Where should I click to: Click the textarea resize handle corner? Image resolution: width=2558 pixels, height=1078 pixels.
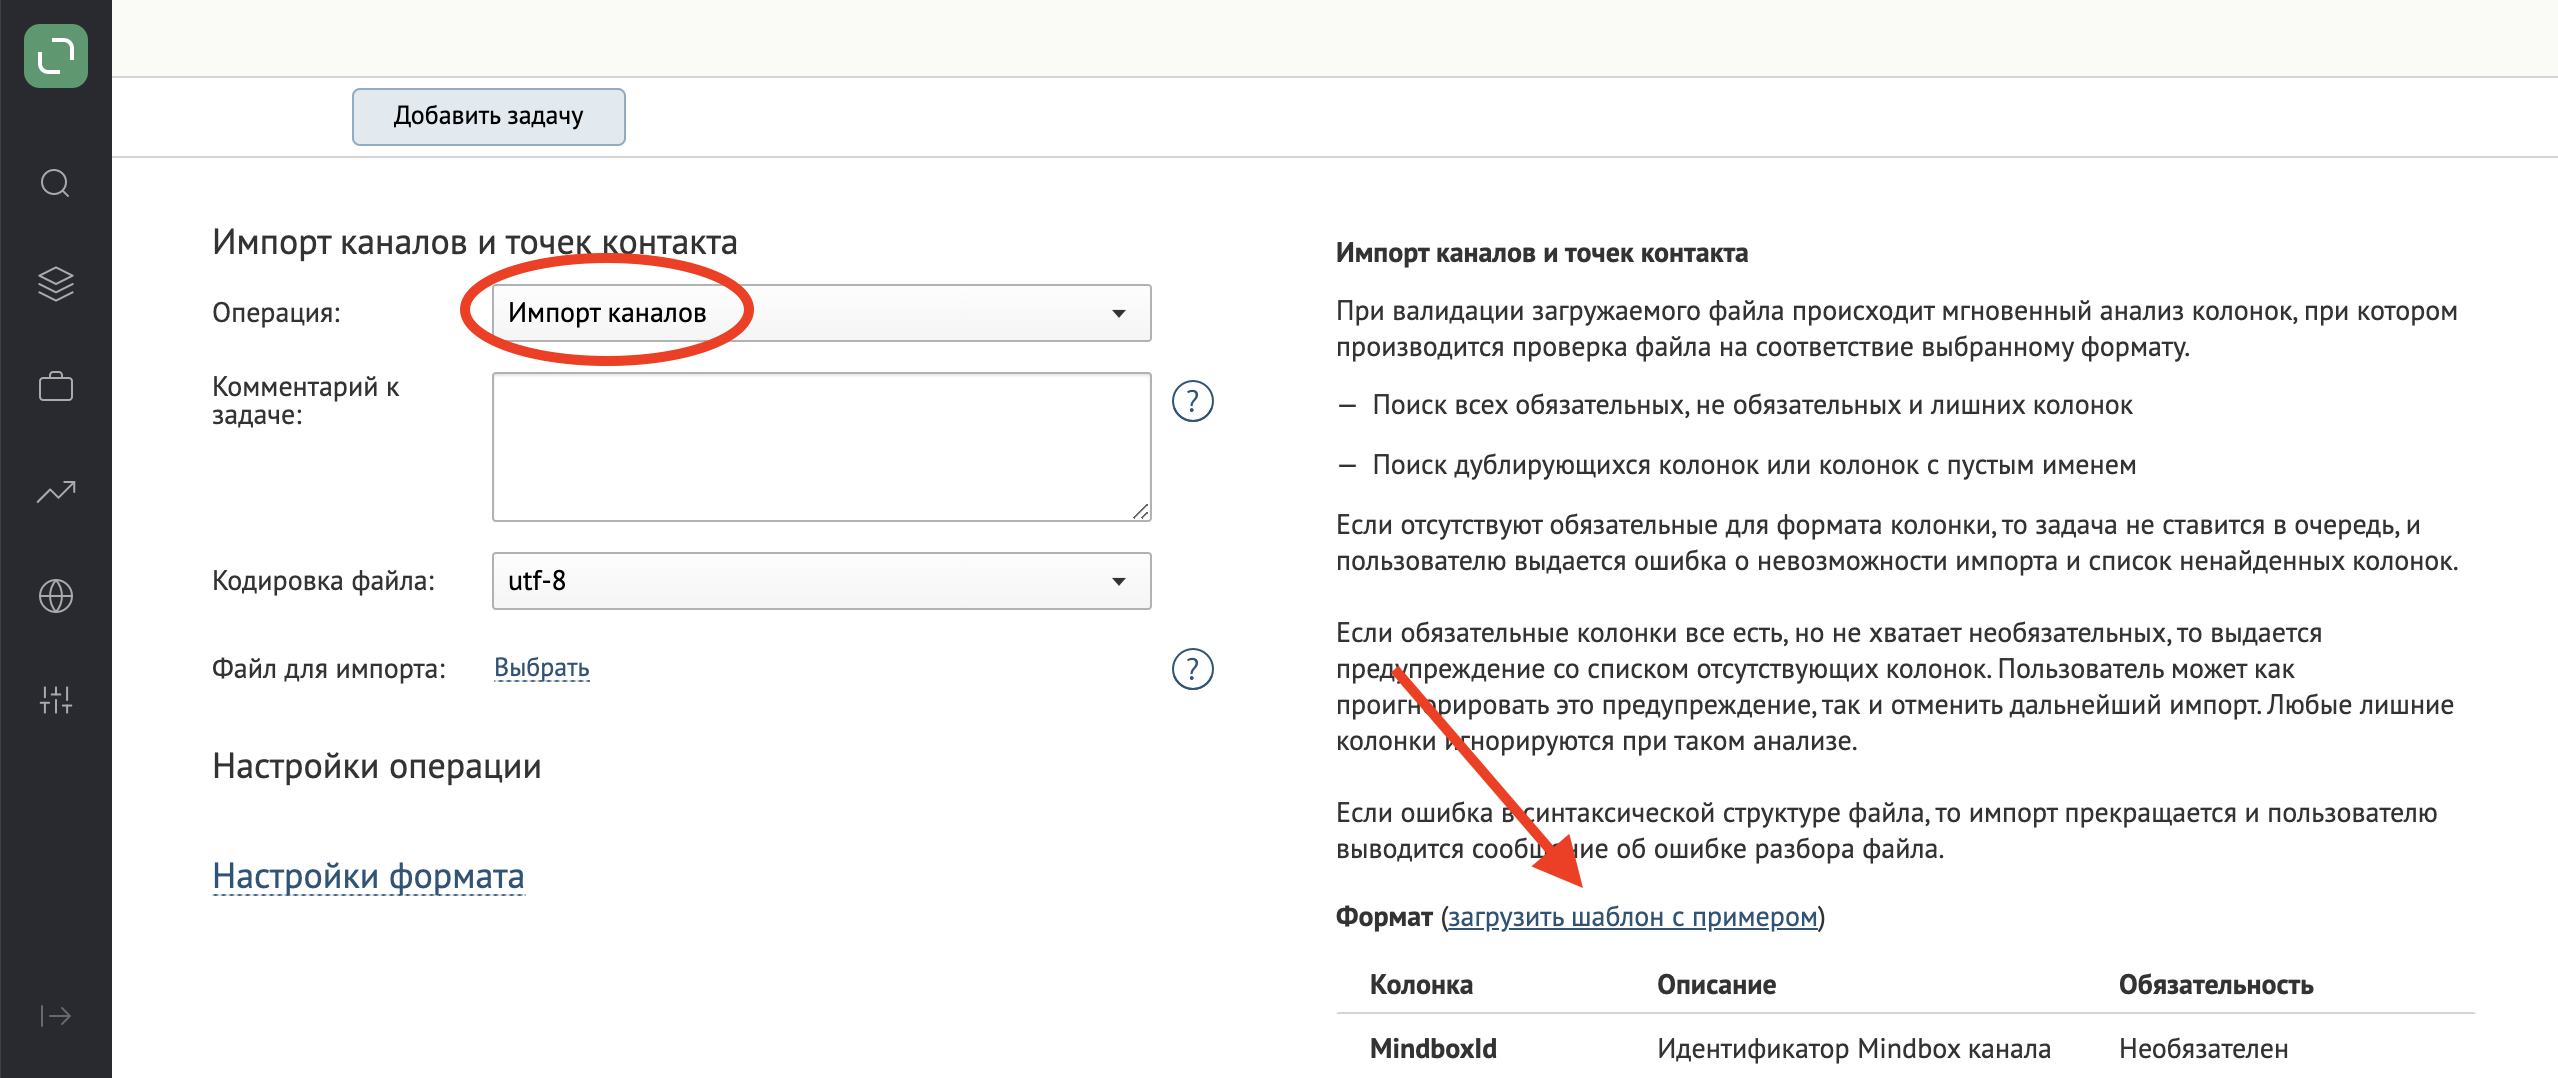[1141, 511]
